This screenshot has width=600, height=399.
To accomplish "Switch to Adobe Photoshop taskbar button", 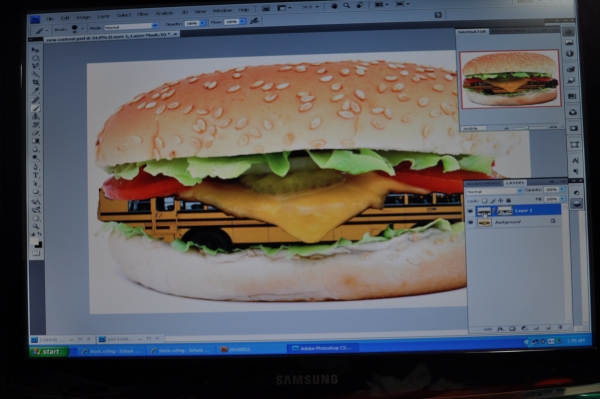I will tap(323, 348).
